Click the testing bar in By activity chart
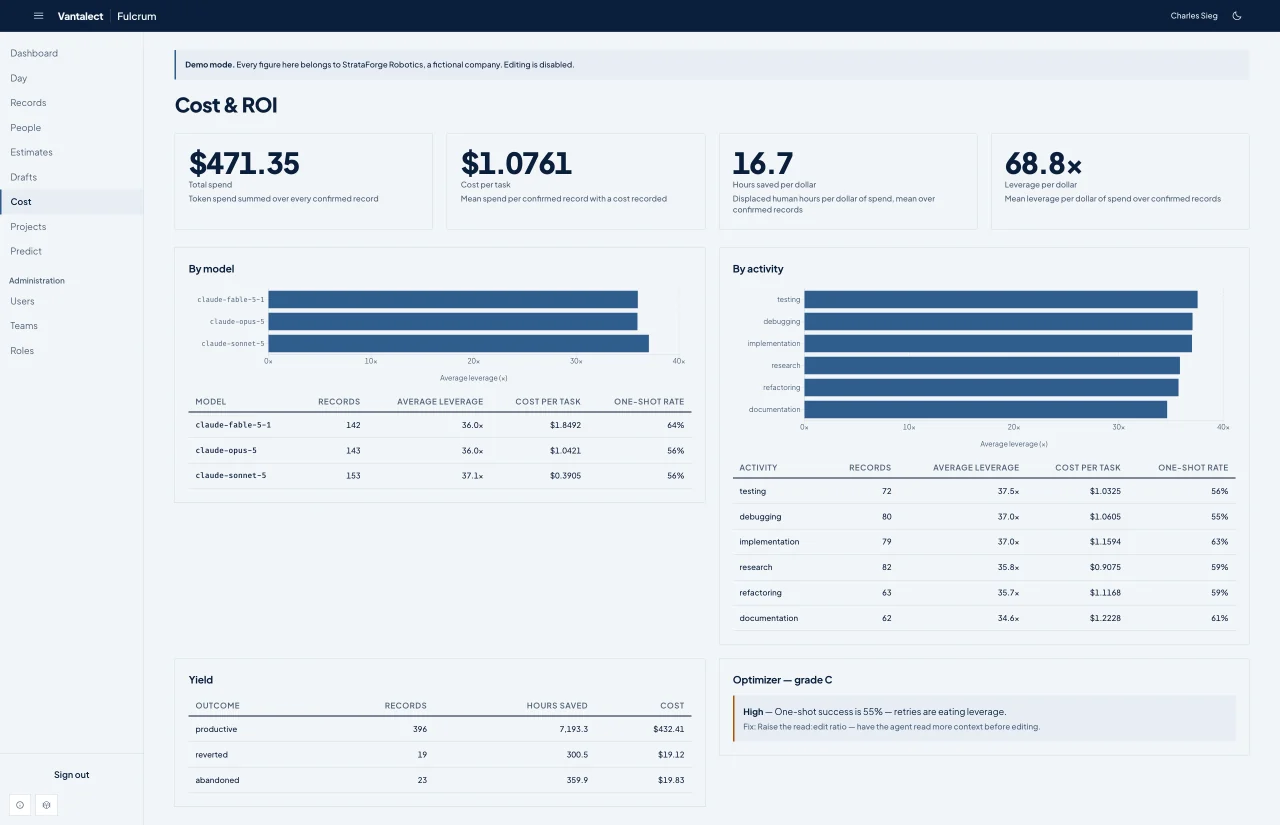This screenshot has height=825, width=1280. (1000, 299)
